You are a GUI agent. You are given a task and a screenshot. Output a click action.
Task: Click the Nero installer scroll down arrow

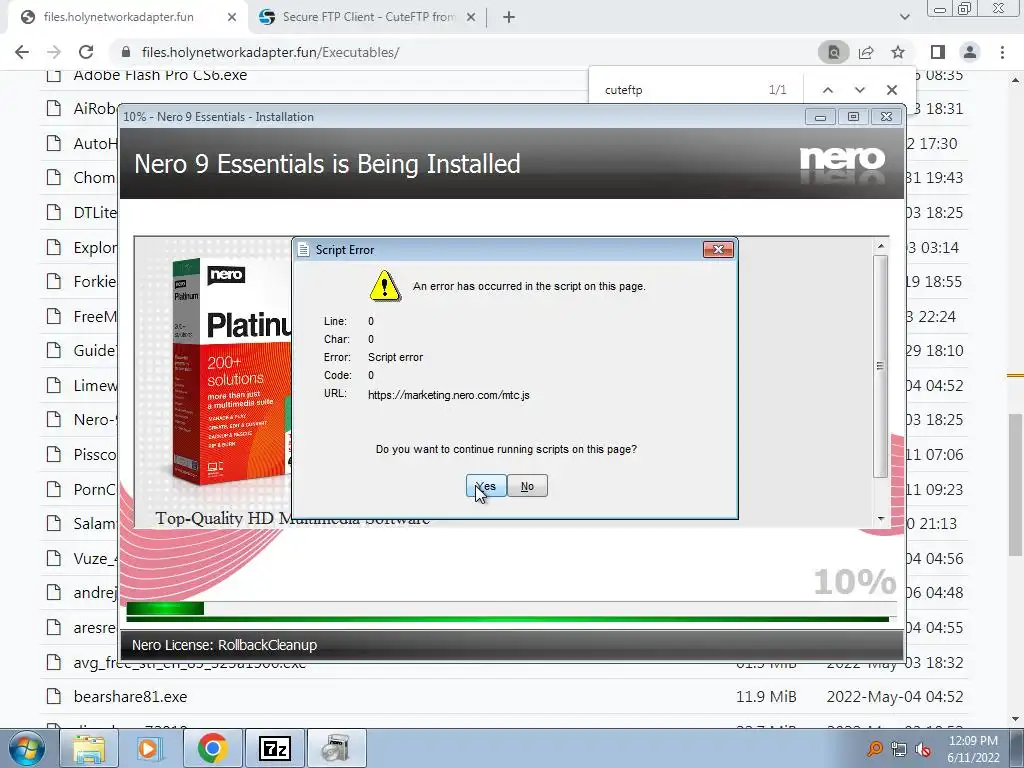pyautogui.click(x=880, y=519)
